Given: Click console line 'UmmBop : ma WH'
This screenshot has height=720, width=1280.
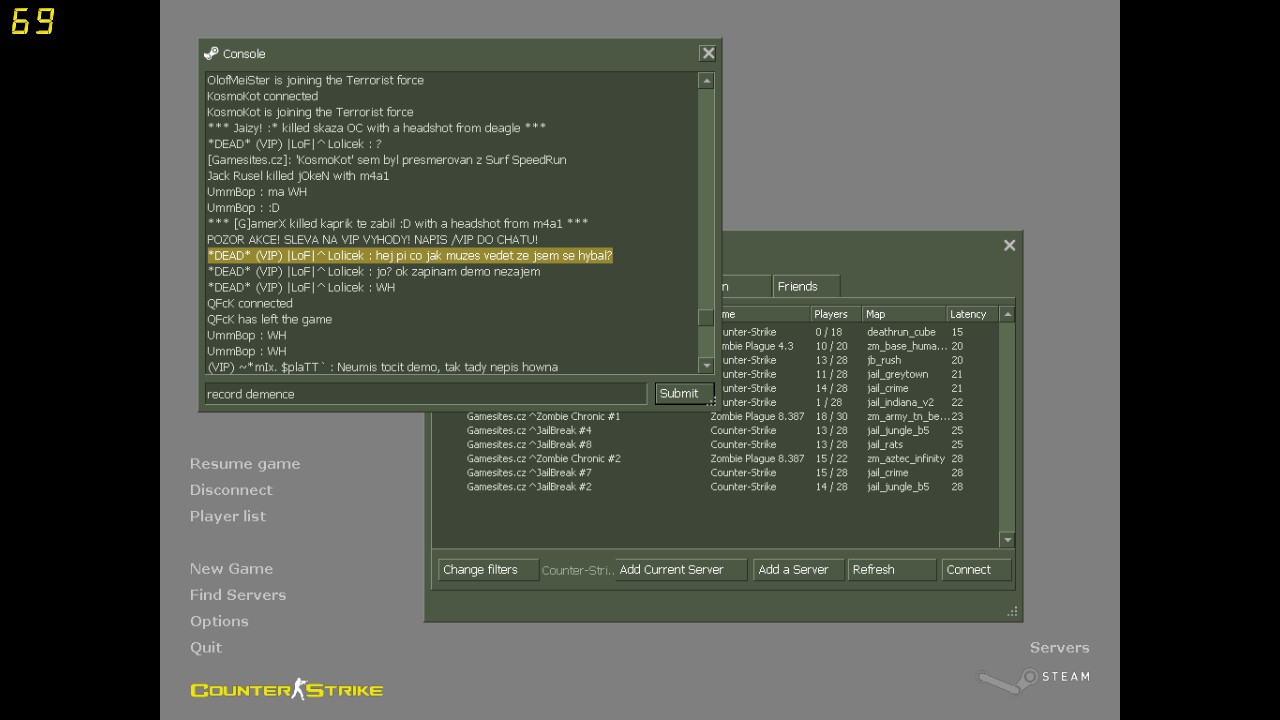Looking at the screenshot, I should tap(257, 192).
